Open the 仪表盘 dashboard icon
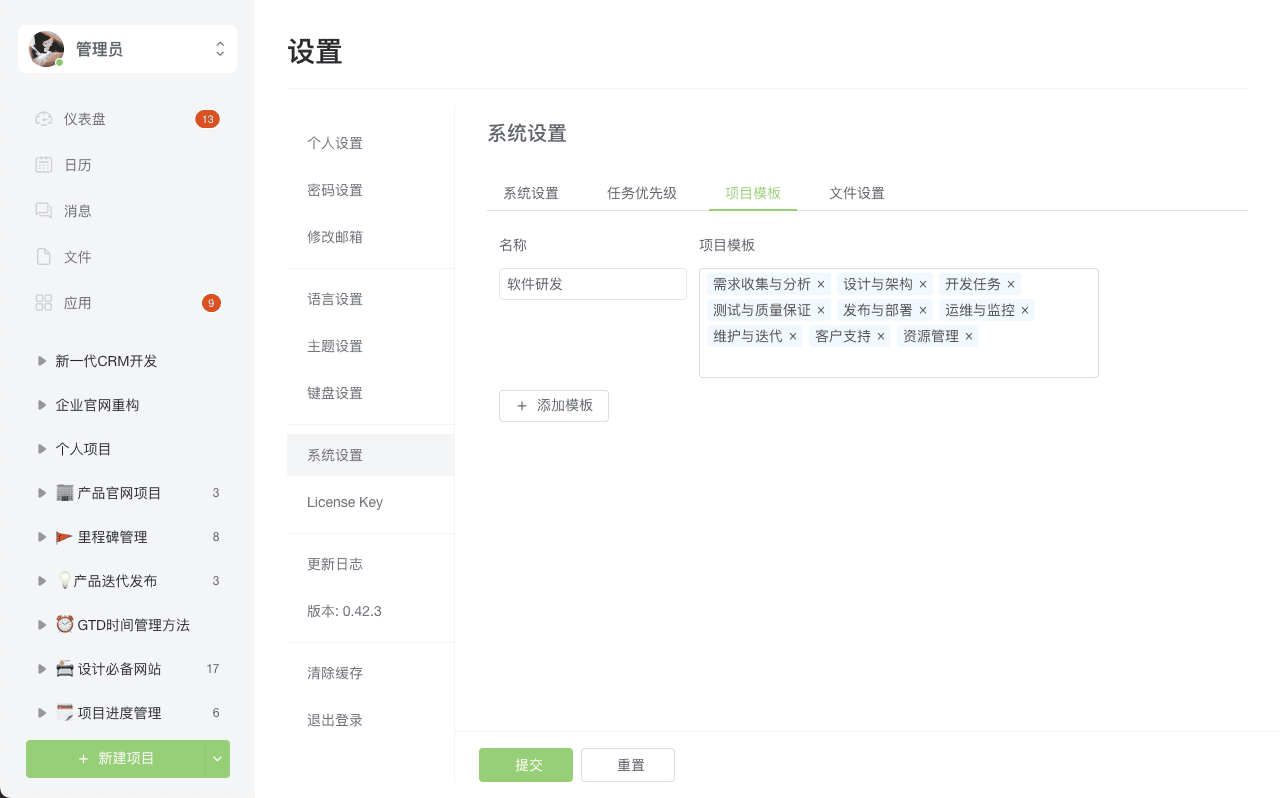This screenshot has width=1280, height=798. point(43,118)
